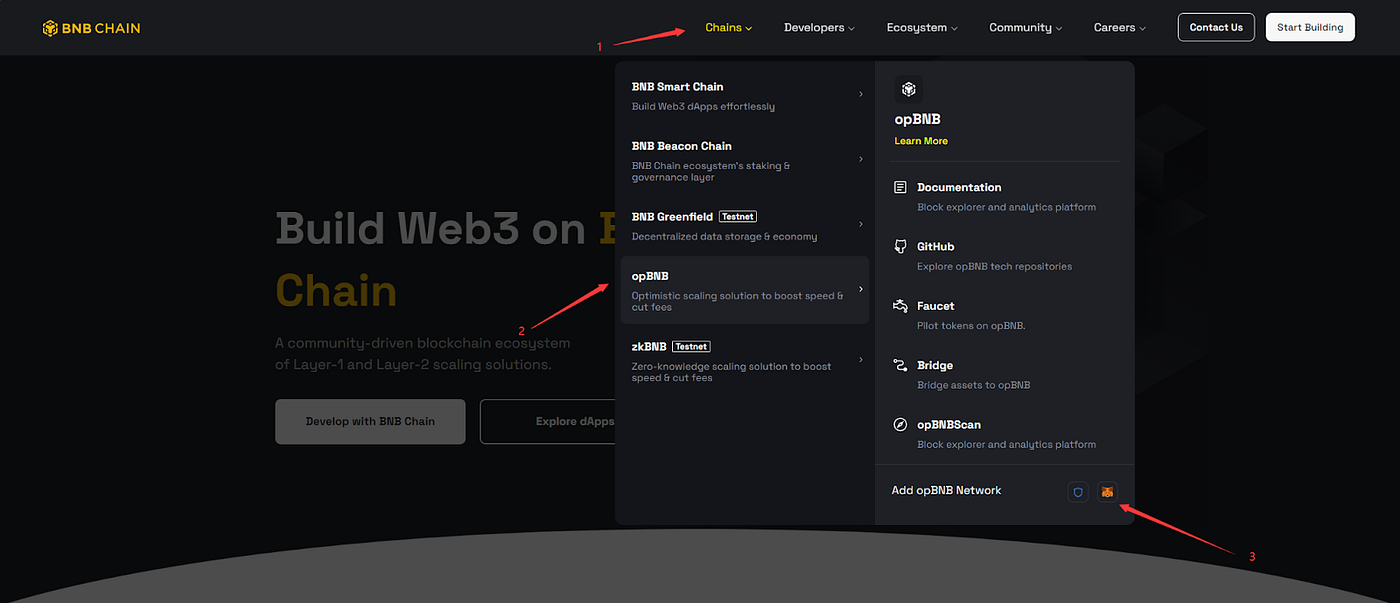
Task: Click Develop with BNB Chain button
Action: click(370, 421)
